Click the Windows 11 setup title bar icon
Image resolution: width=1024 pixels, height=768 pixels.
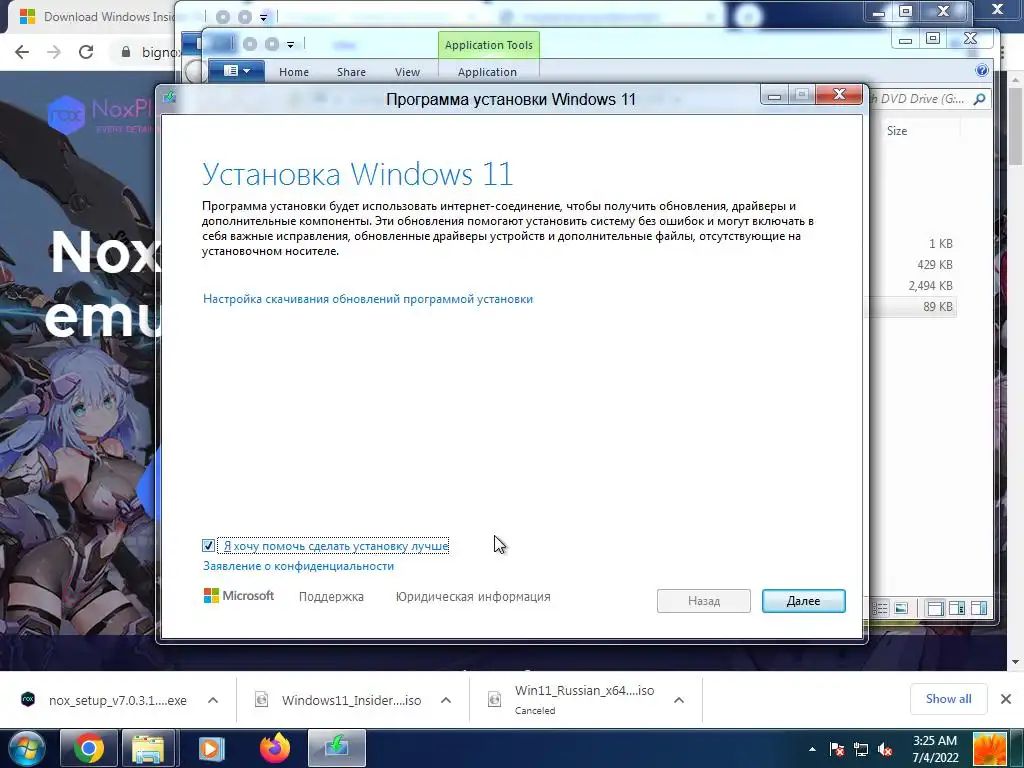pos(170,97)
